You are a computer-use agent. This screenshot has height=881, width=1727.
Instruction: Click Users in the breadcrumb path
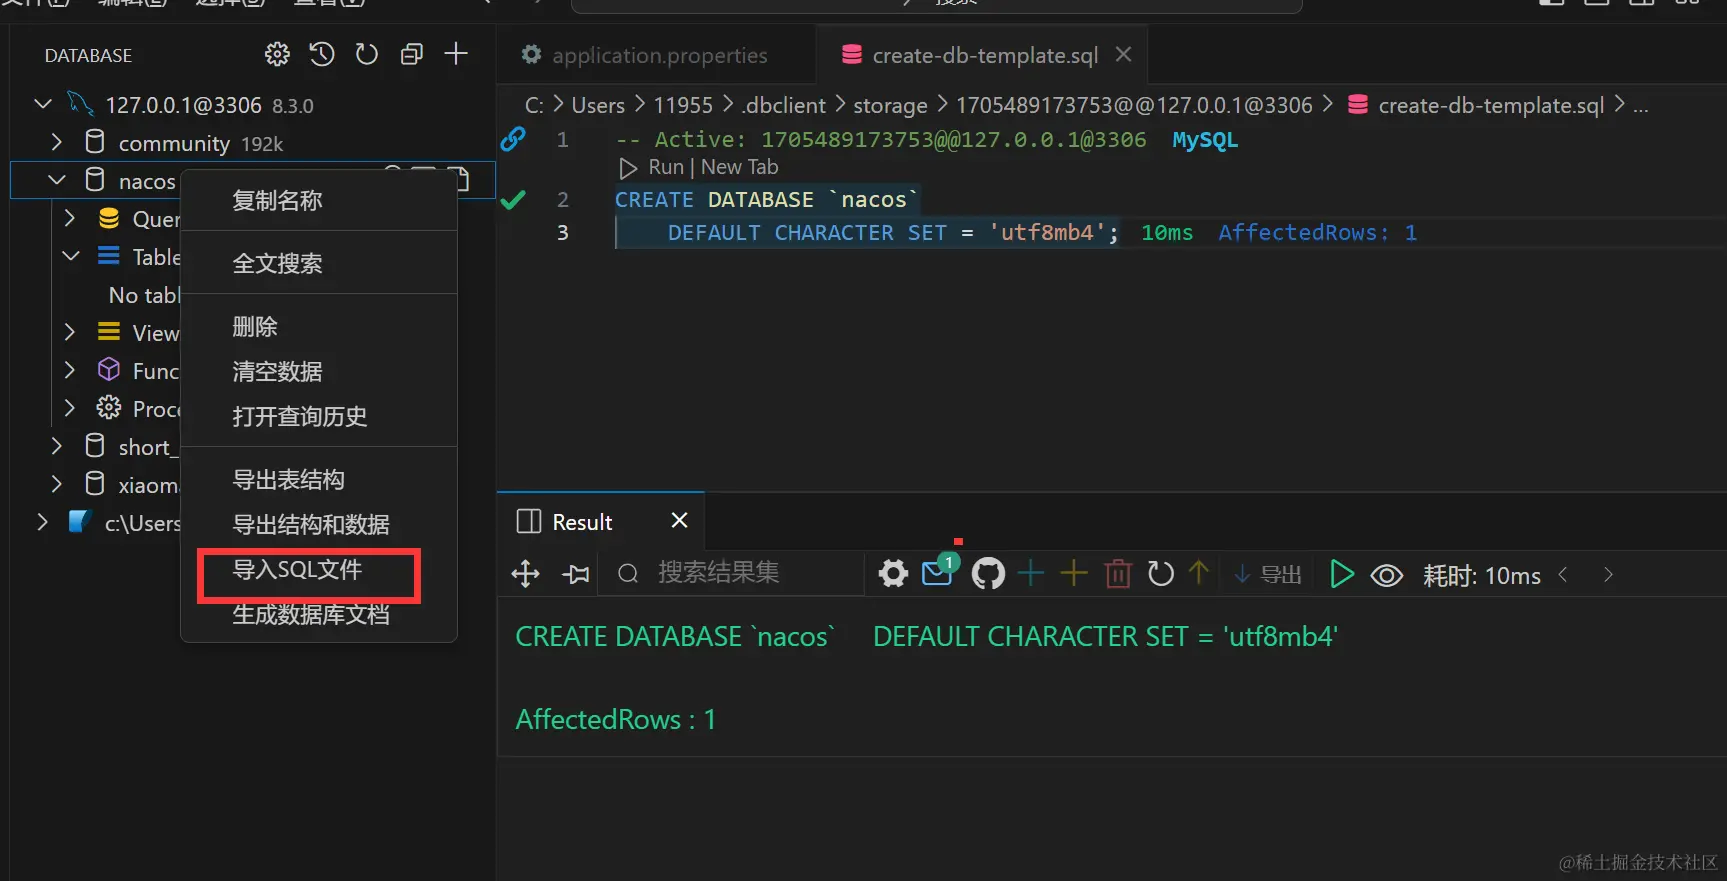[x=598, y=105]
